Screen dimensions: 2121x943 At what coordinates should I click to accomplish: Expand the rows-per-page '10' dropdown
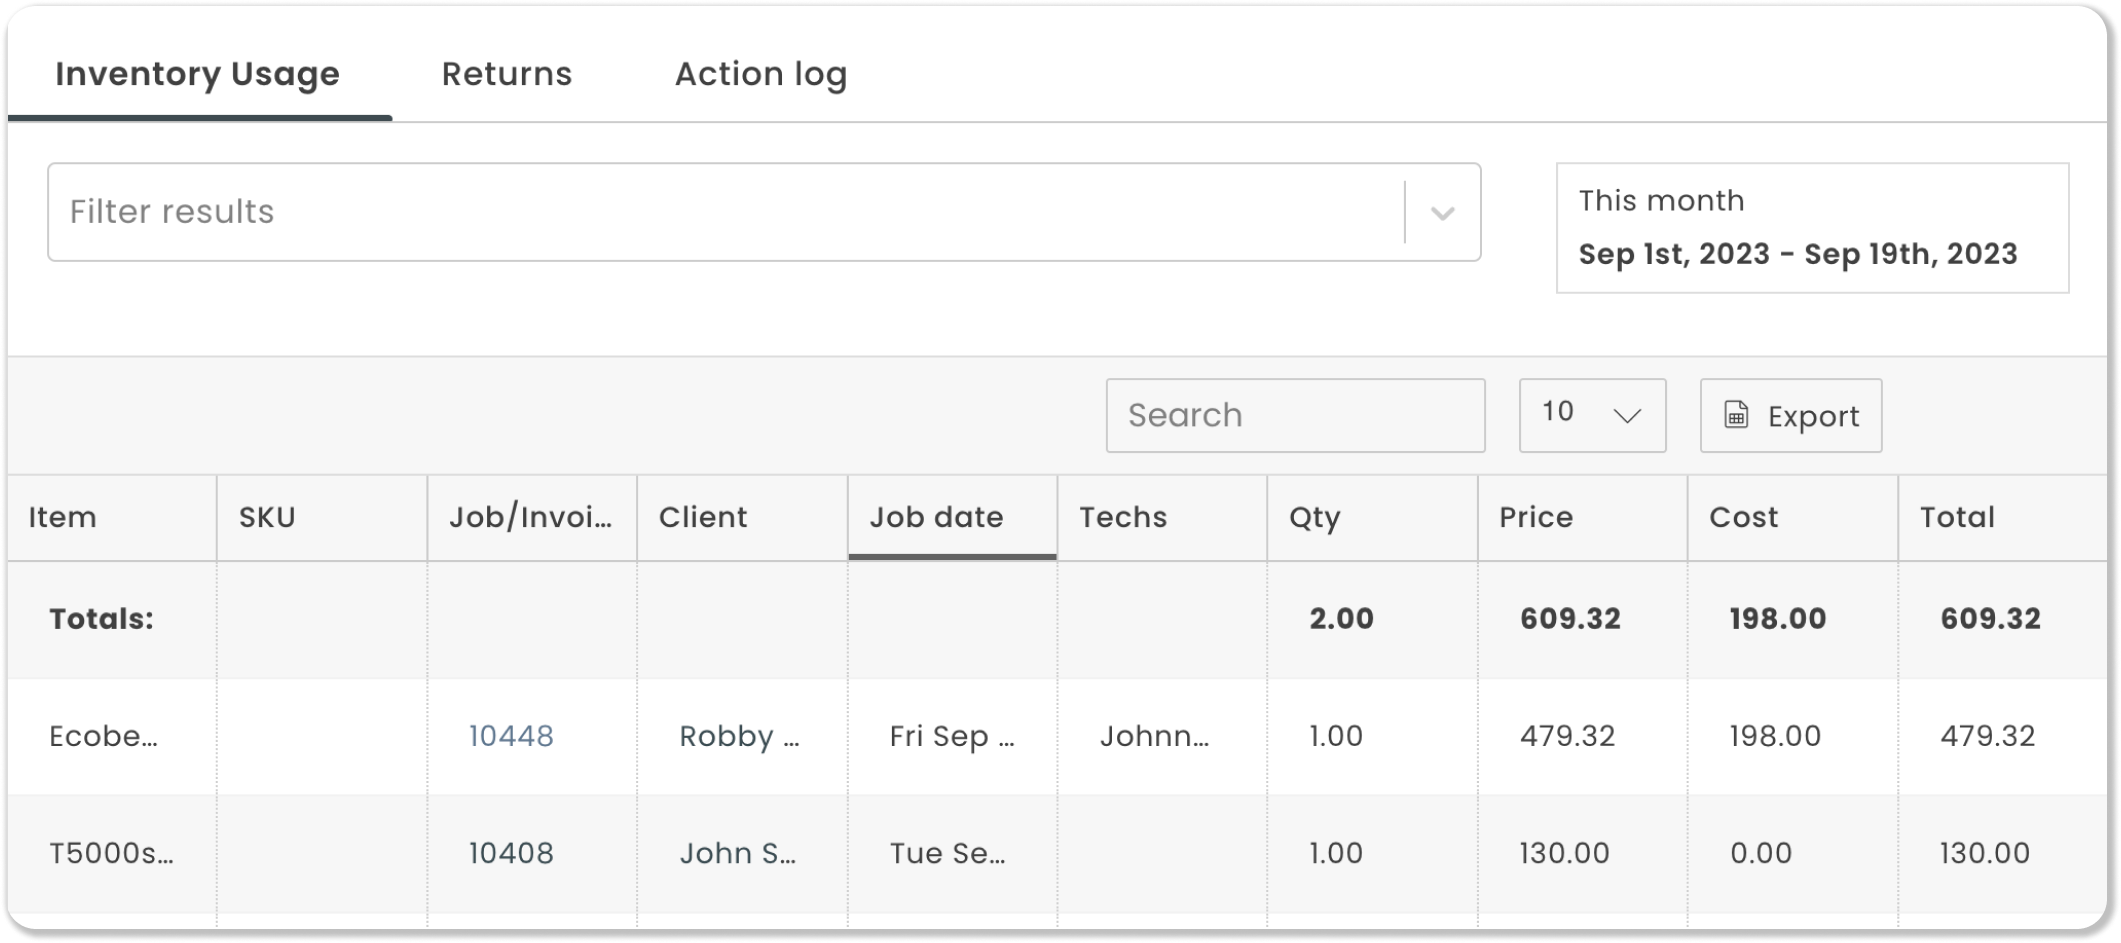1590,415
